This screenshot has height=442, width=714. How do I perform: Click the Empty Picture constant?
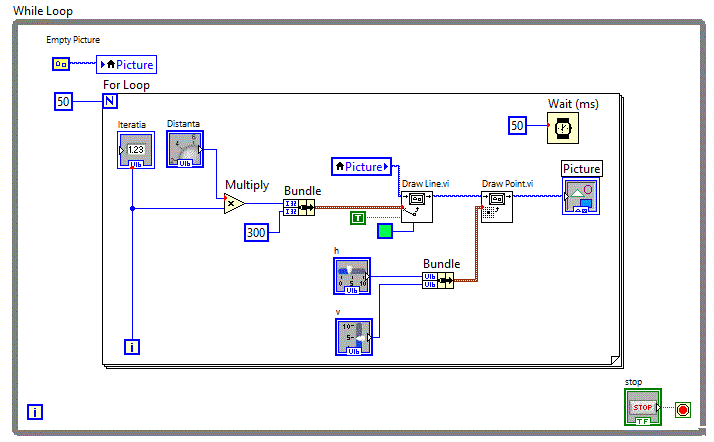[x=60, y=64]
